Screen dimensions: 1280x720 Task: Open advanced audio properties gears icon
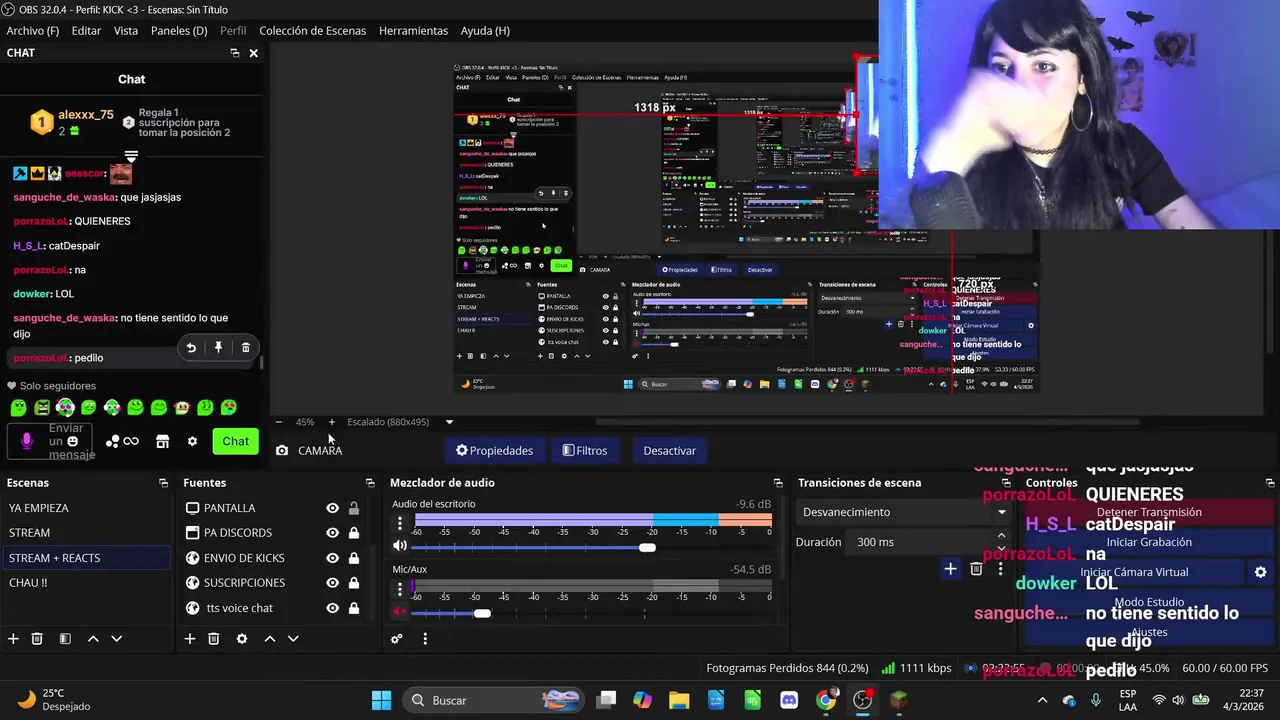coord(397,638)
